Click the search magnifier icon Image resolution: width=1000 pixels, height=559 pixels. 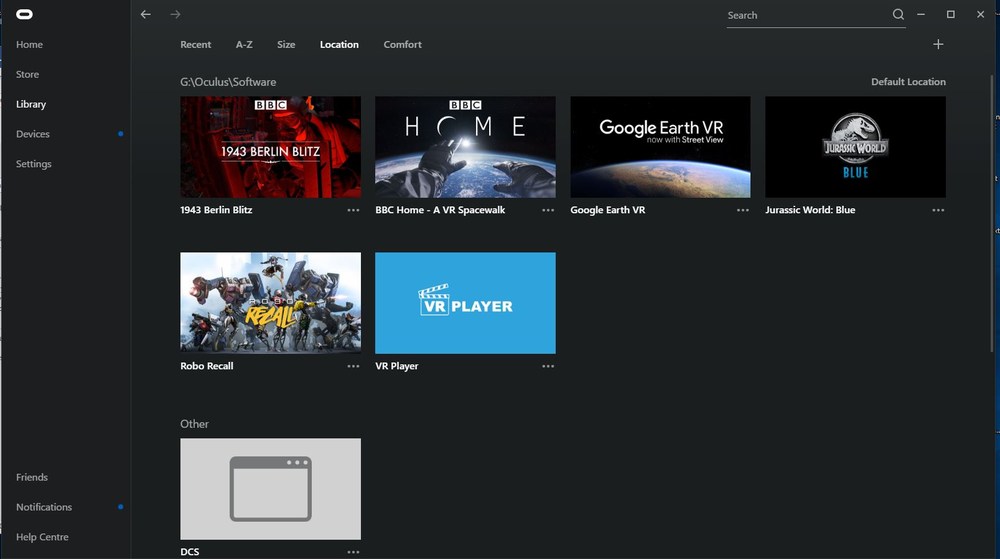898,14
